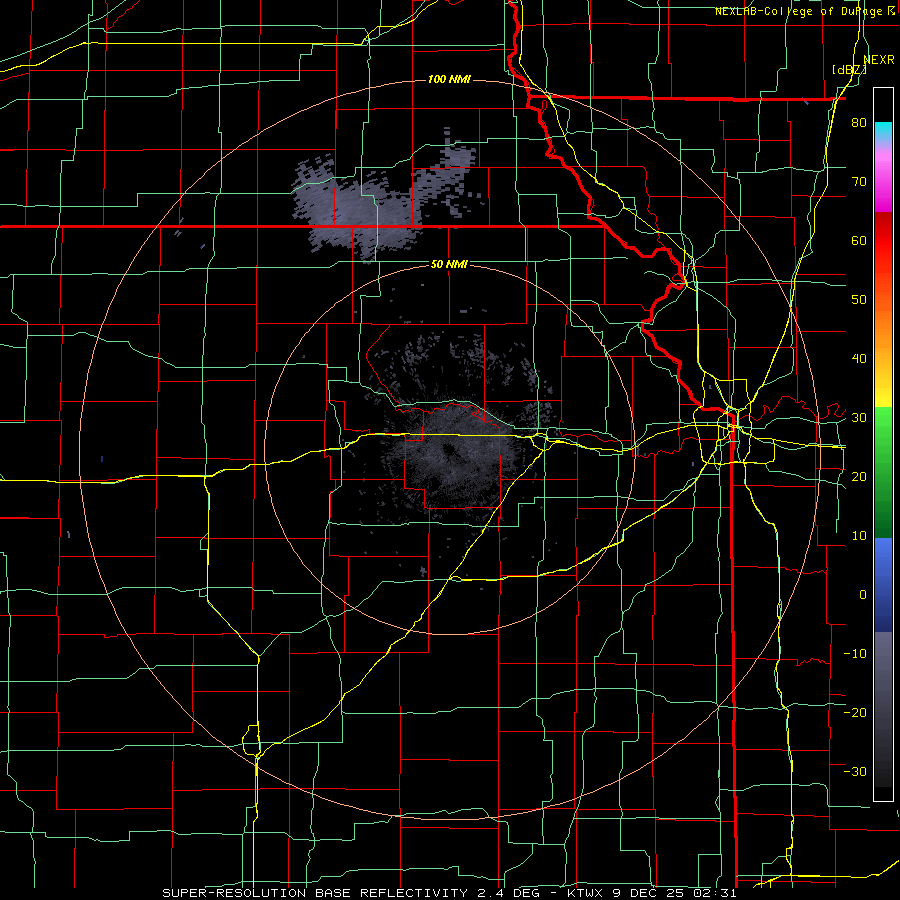
Task: Click the 60 value on the dBZ scale
Action: tap(859, 240)
